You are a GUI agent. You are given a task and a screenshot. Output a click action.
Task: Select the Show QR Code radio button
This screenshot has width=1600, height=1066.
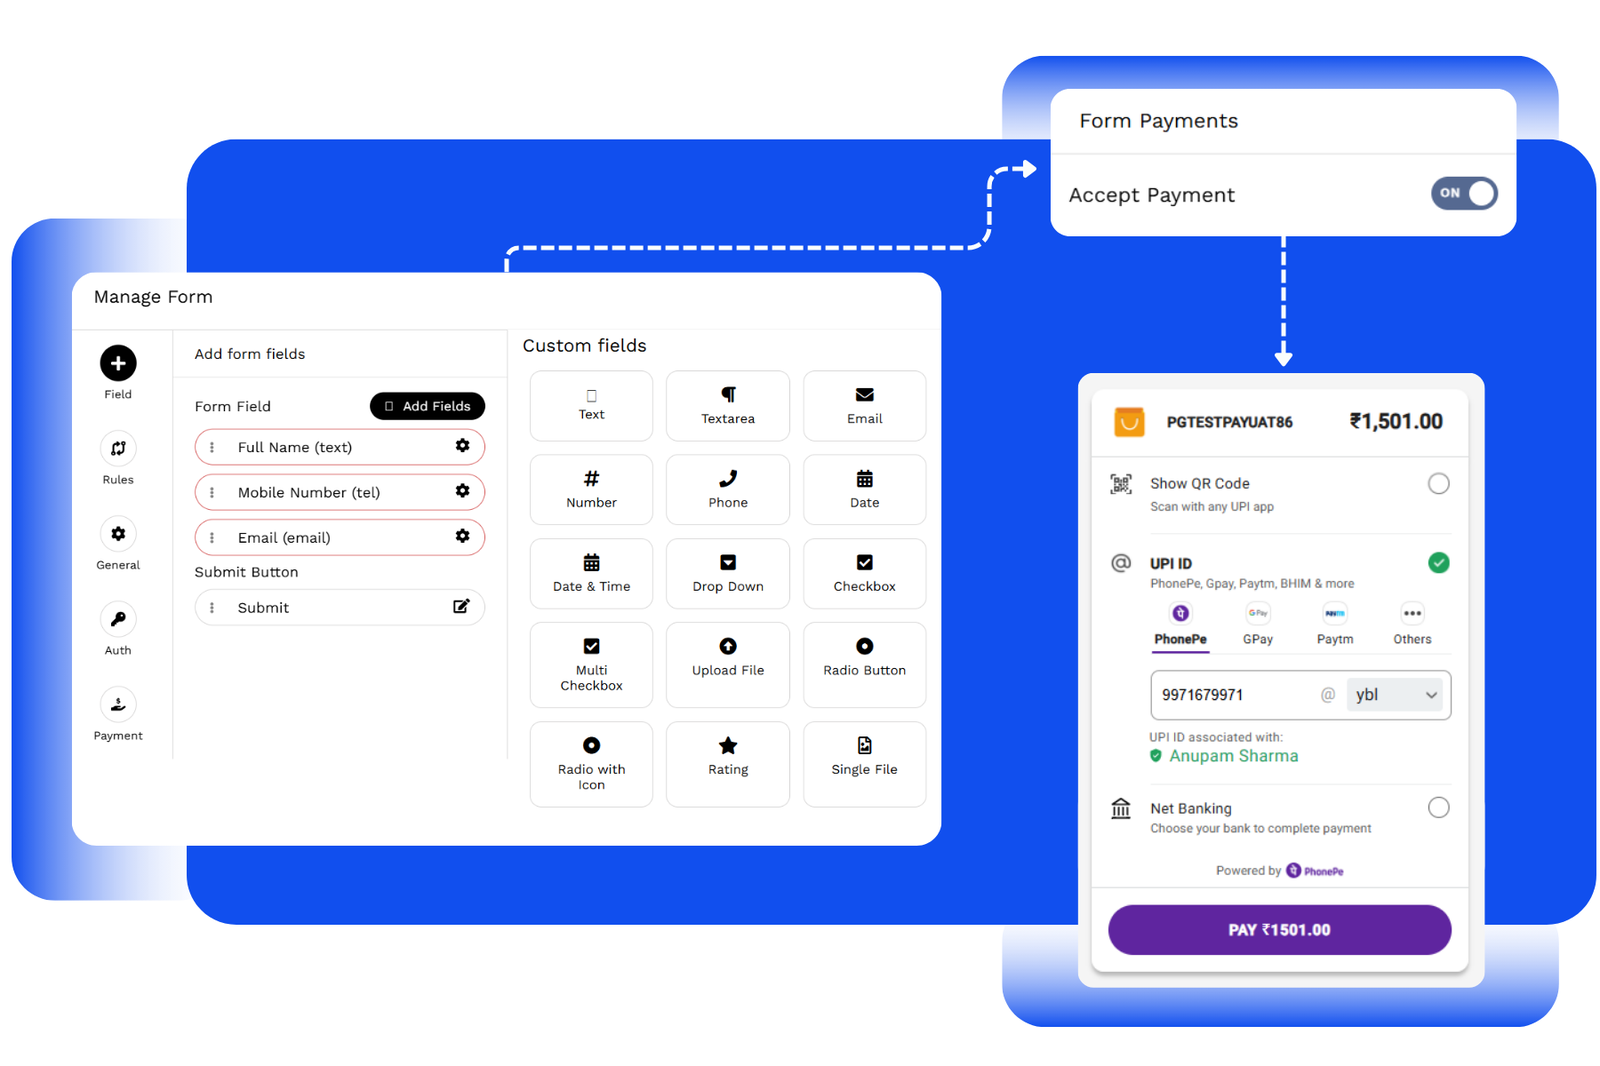1438,484
